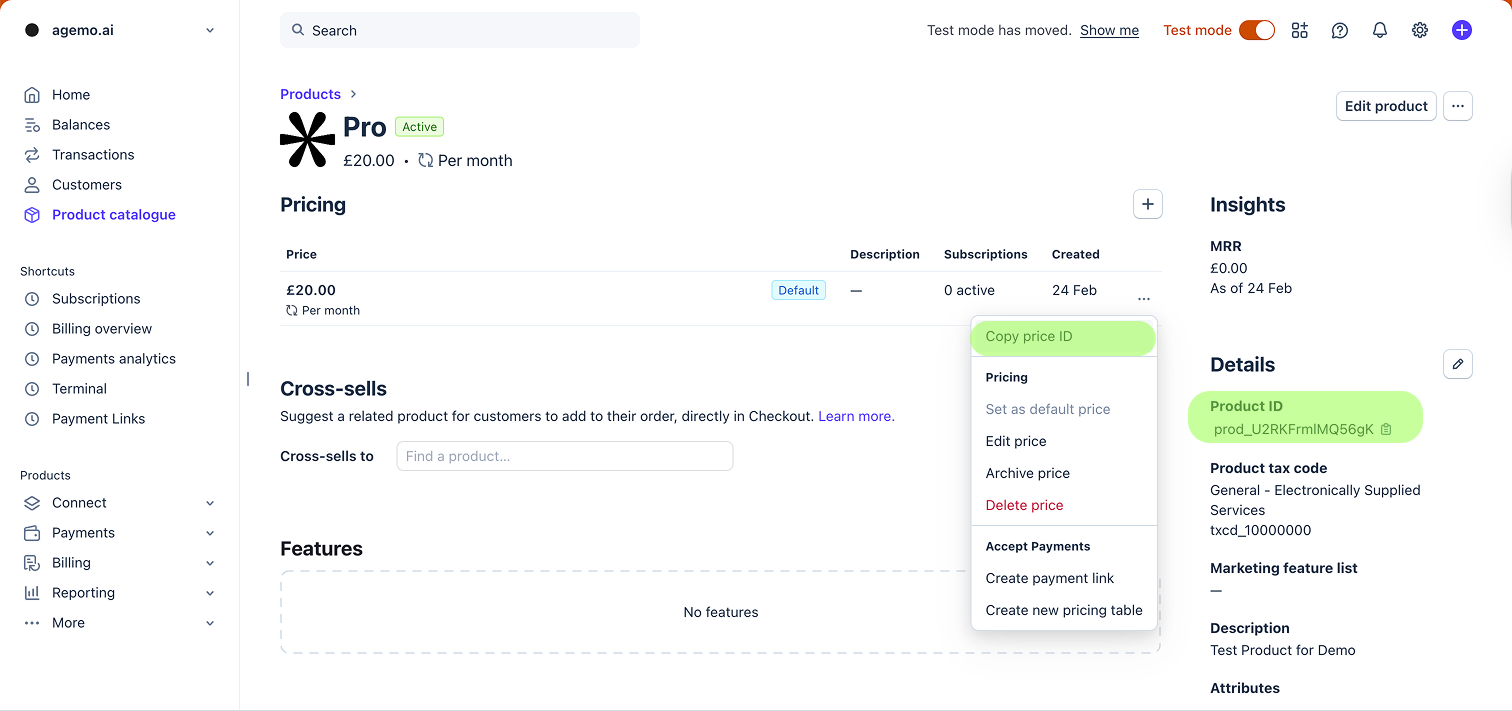Expand the Connect section in sidebar
This screenshot has height=711, width=1512.
point(210,503)
